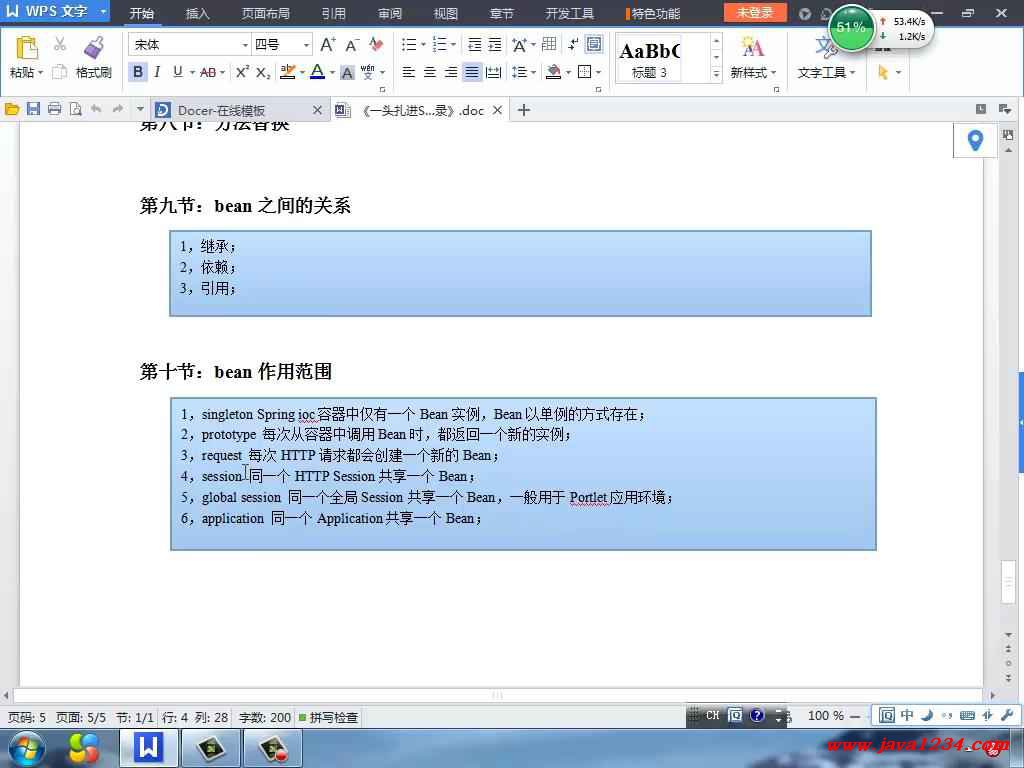Click the zoom out minus button
Image resolution: width=1024 pixels, height=768 pixels.
[x=855, y=716]
